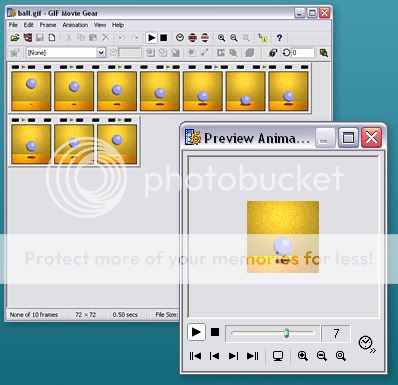The height and width of the screenshot is (385, 398).
Task: Click the preview frame position slider handle
Action: pyautogui.click(x=286, y=333)
